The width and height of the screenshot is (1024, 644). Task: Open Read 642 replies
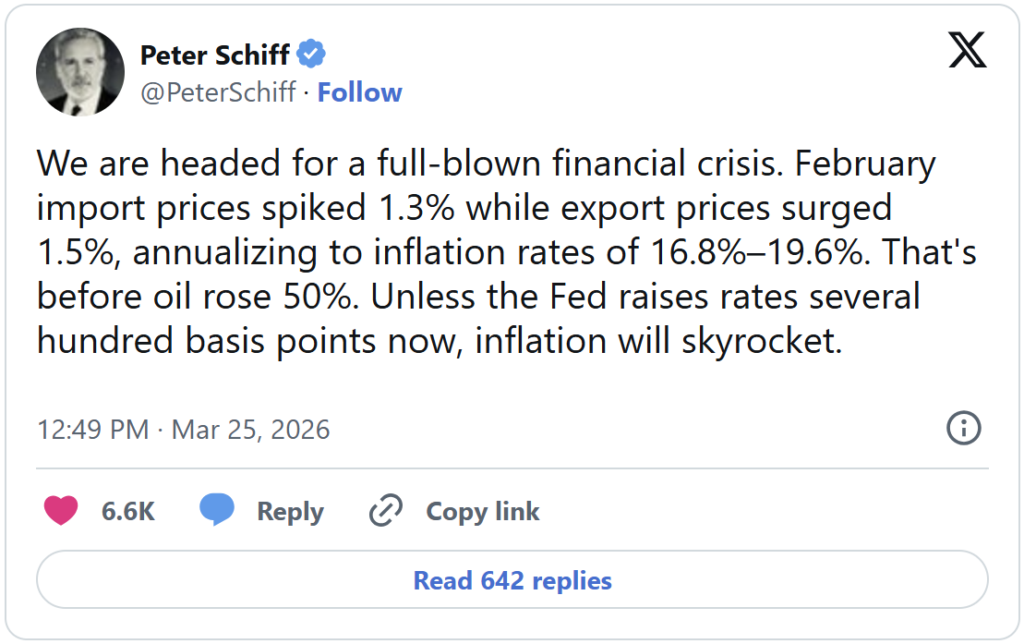pyautogui.click(x=512, y=581)
